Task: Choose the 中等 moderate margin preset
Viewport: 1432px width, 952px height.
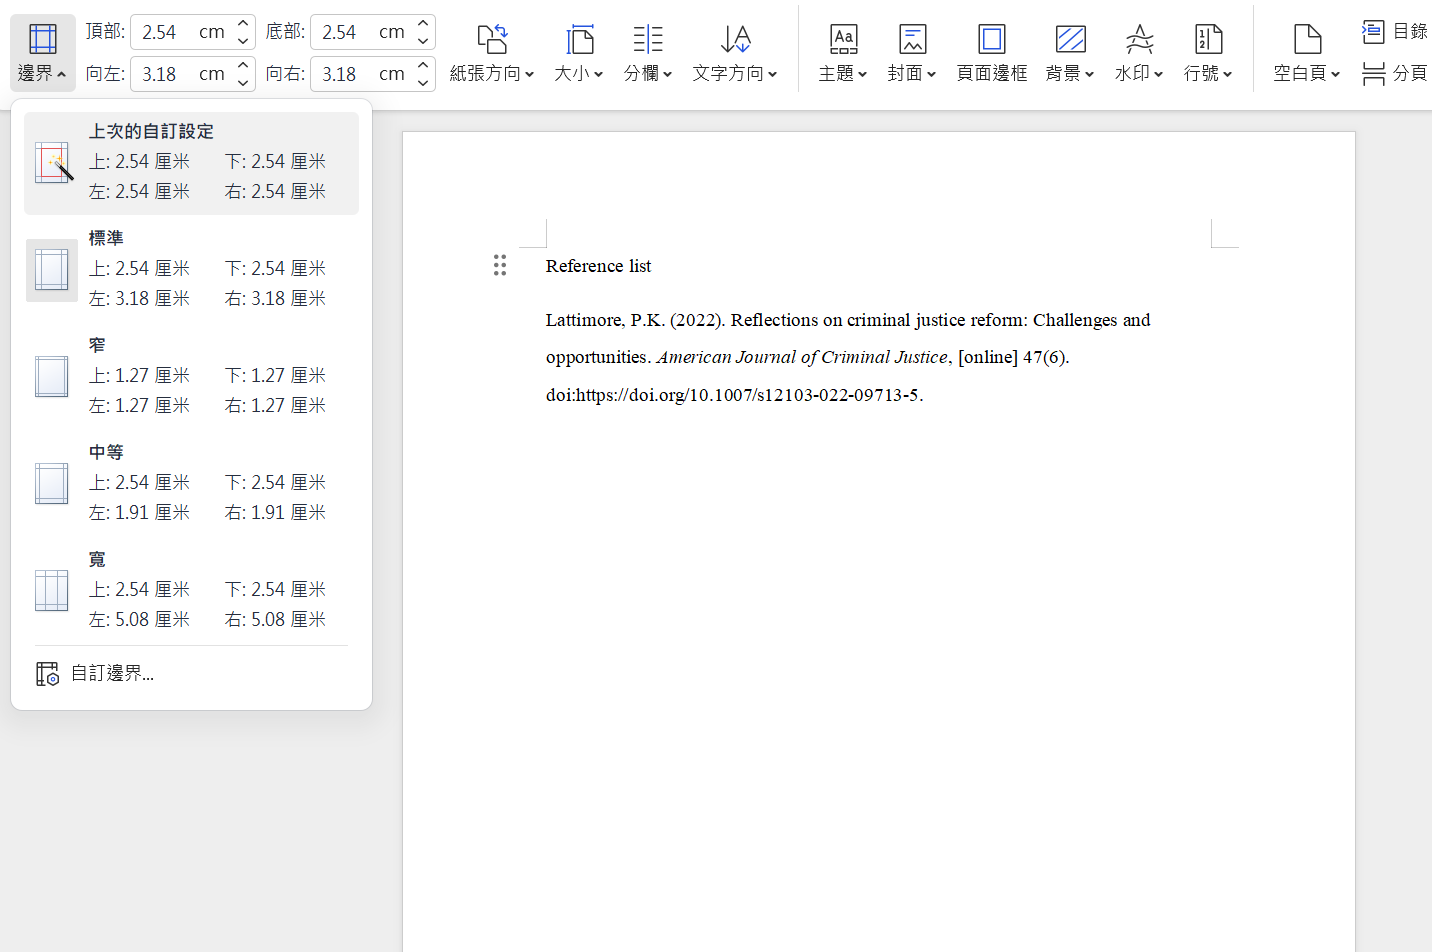Action: [191, 484]
